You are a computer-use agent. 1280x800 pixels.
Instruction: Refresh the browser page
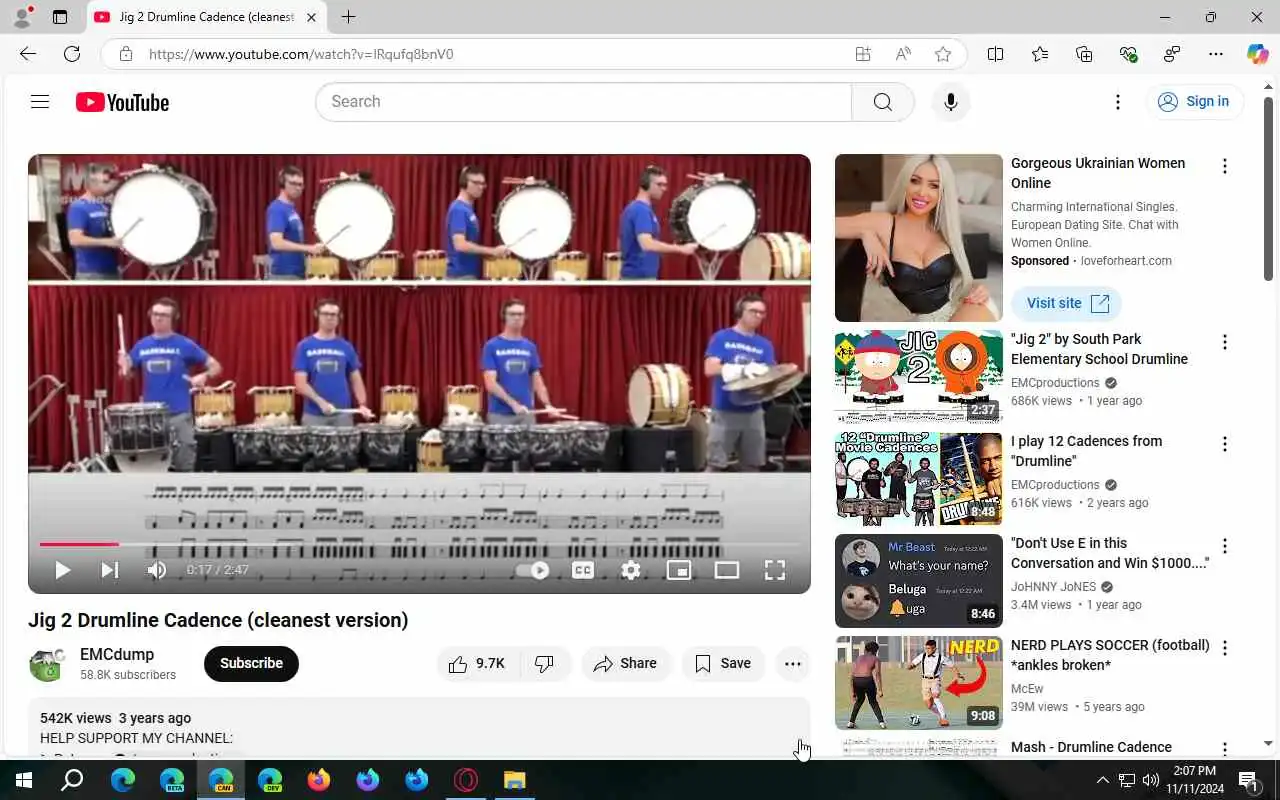tap(72, 54)
